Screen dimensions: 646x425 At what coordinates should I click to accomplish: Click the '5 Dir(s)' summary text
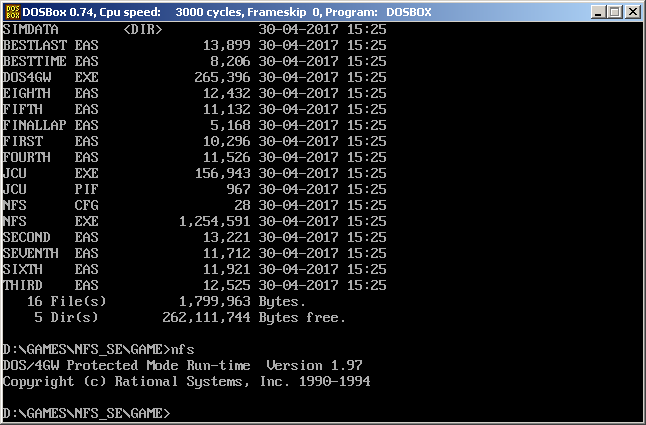[67, 318]
